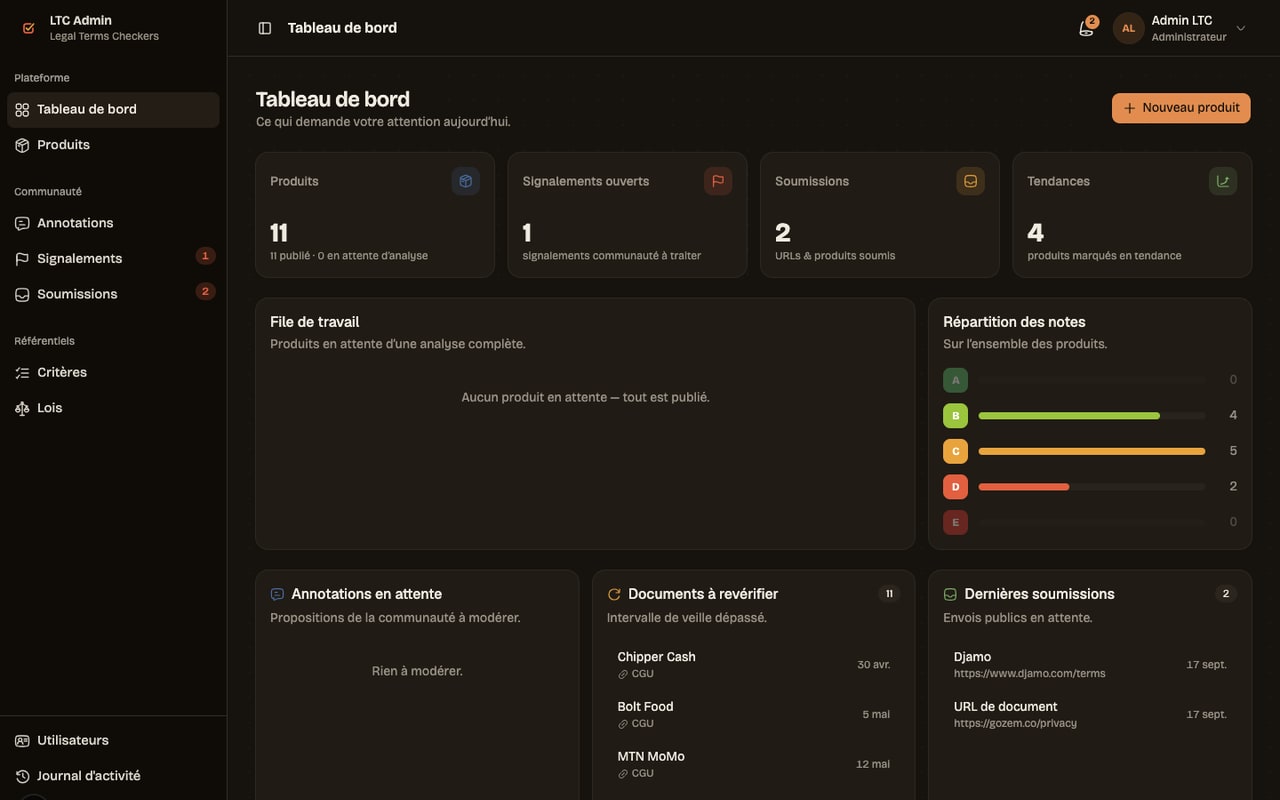The height and width of the screenshot is (800, 1280).
Task: Click the Nouveau produit button
Action: click(x=1181, y=108)
